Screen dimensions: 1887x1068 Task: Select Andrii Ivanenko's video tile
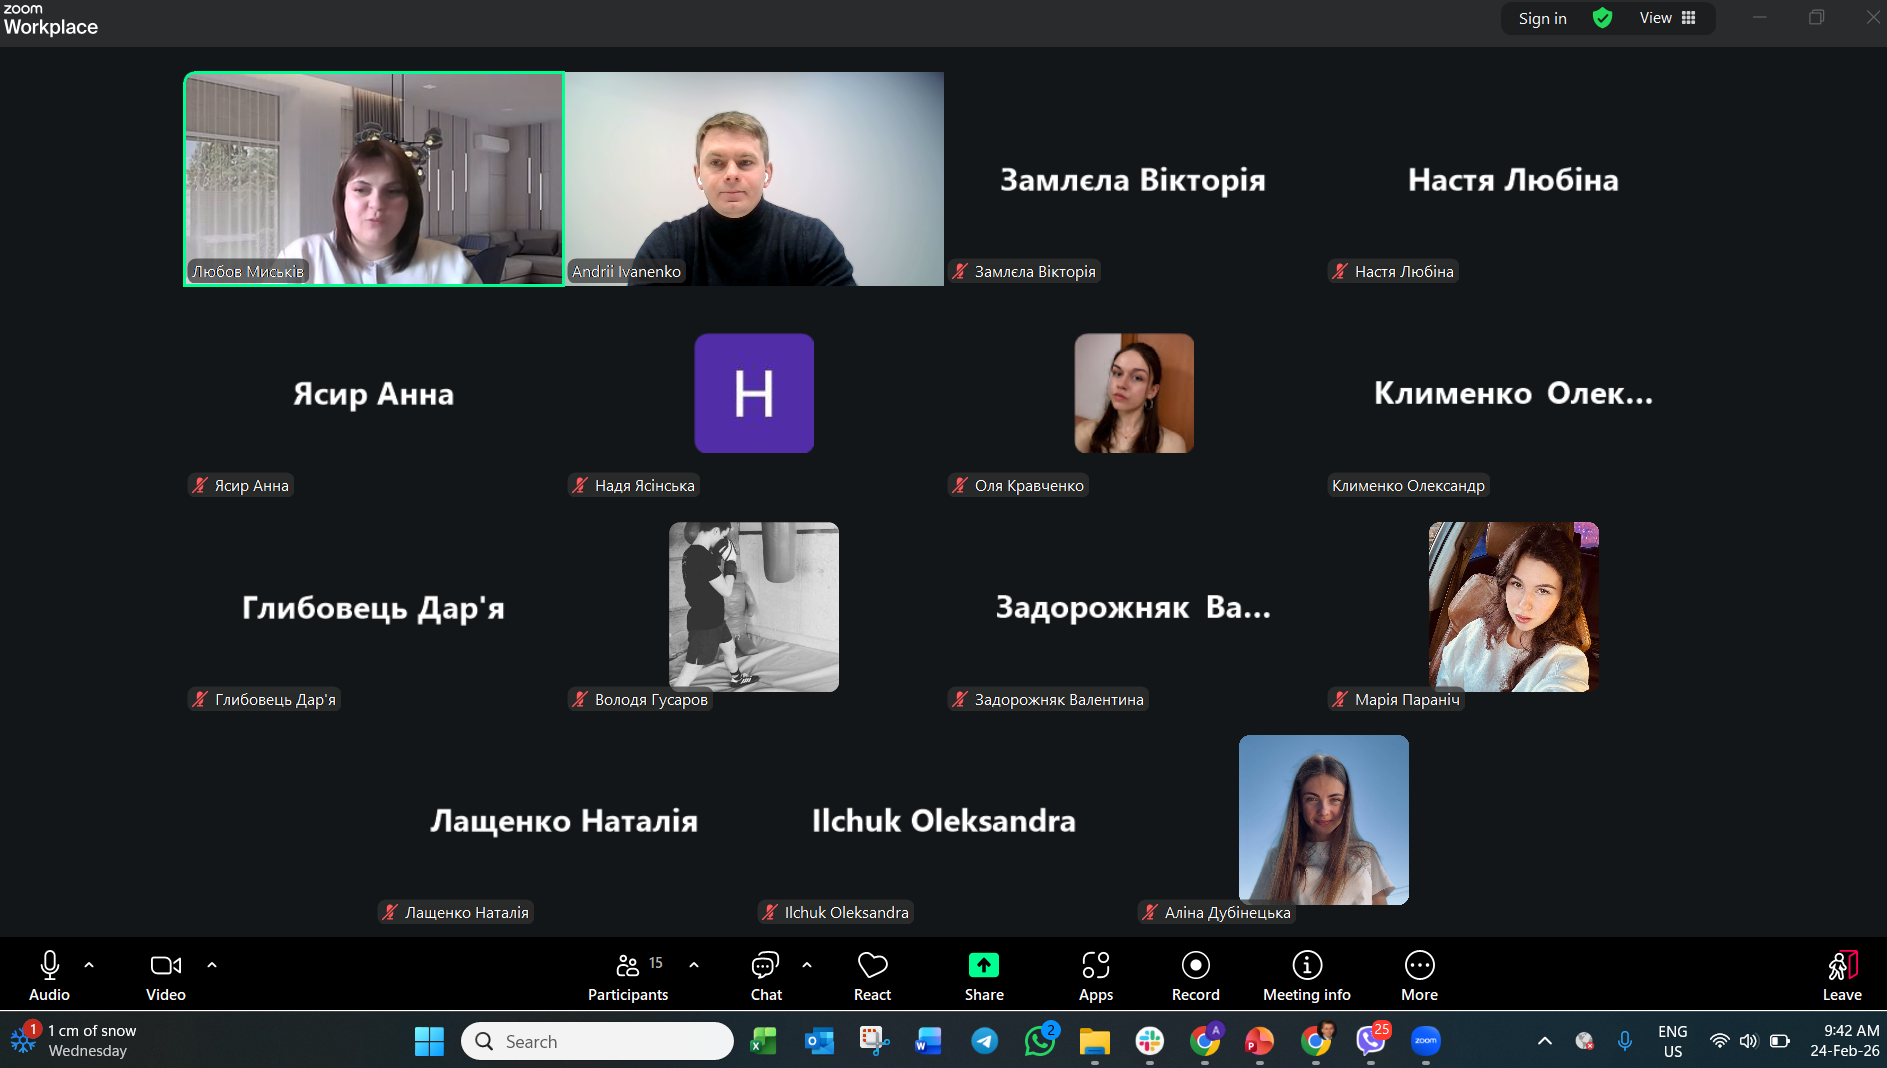[755, 179]
